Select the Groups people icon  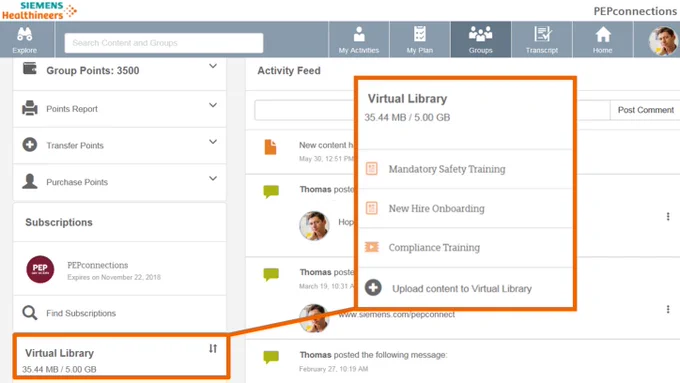click(x=480, y=34)
